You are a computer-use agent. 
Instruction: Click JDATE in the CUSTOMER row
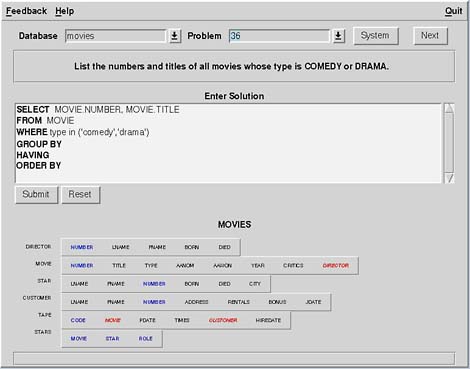pyautogui.click(x=313, y=302)
